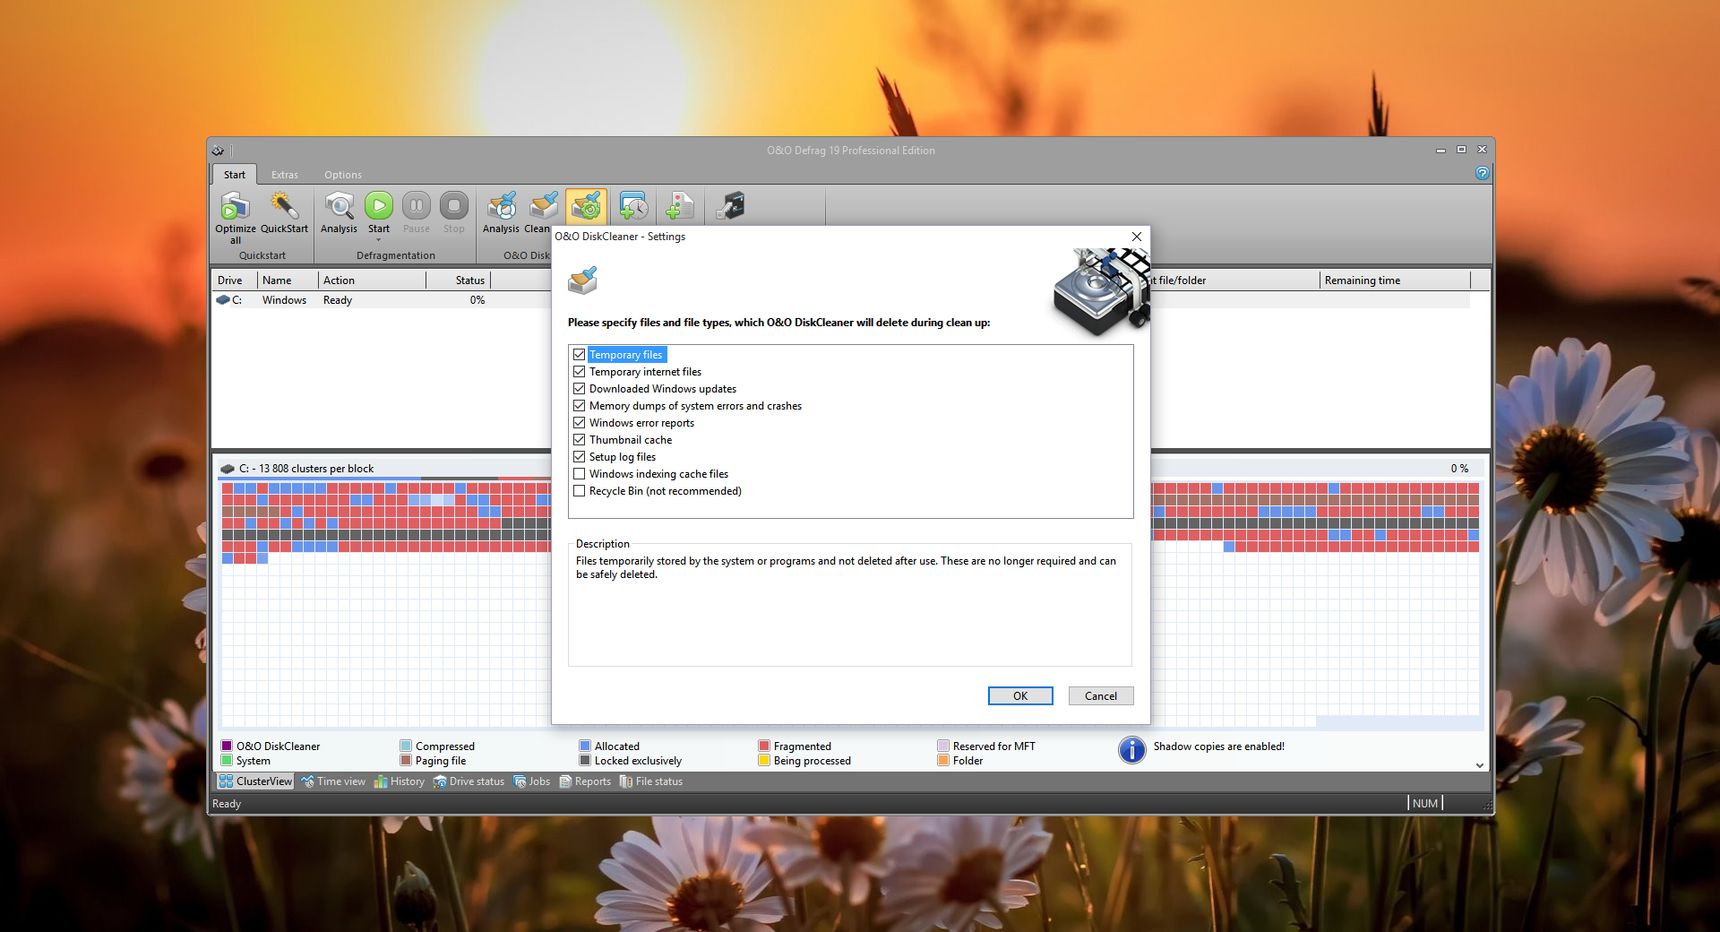This screenshot has width=1720, height=932.
Task: Click the purple O&O DiskCleaner legend swatch
Action: tap(227, 746)
